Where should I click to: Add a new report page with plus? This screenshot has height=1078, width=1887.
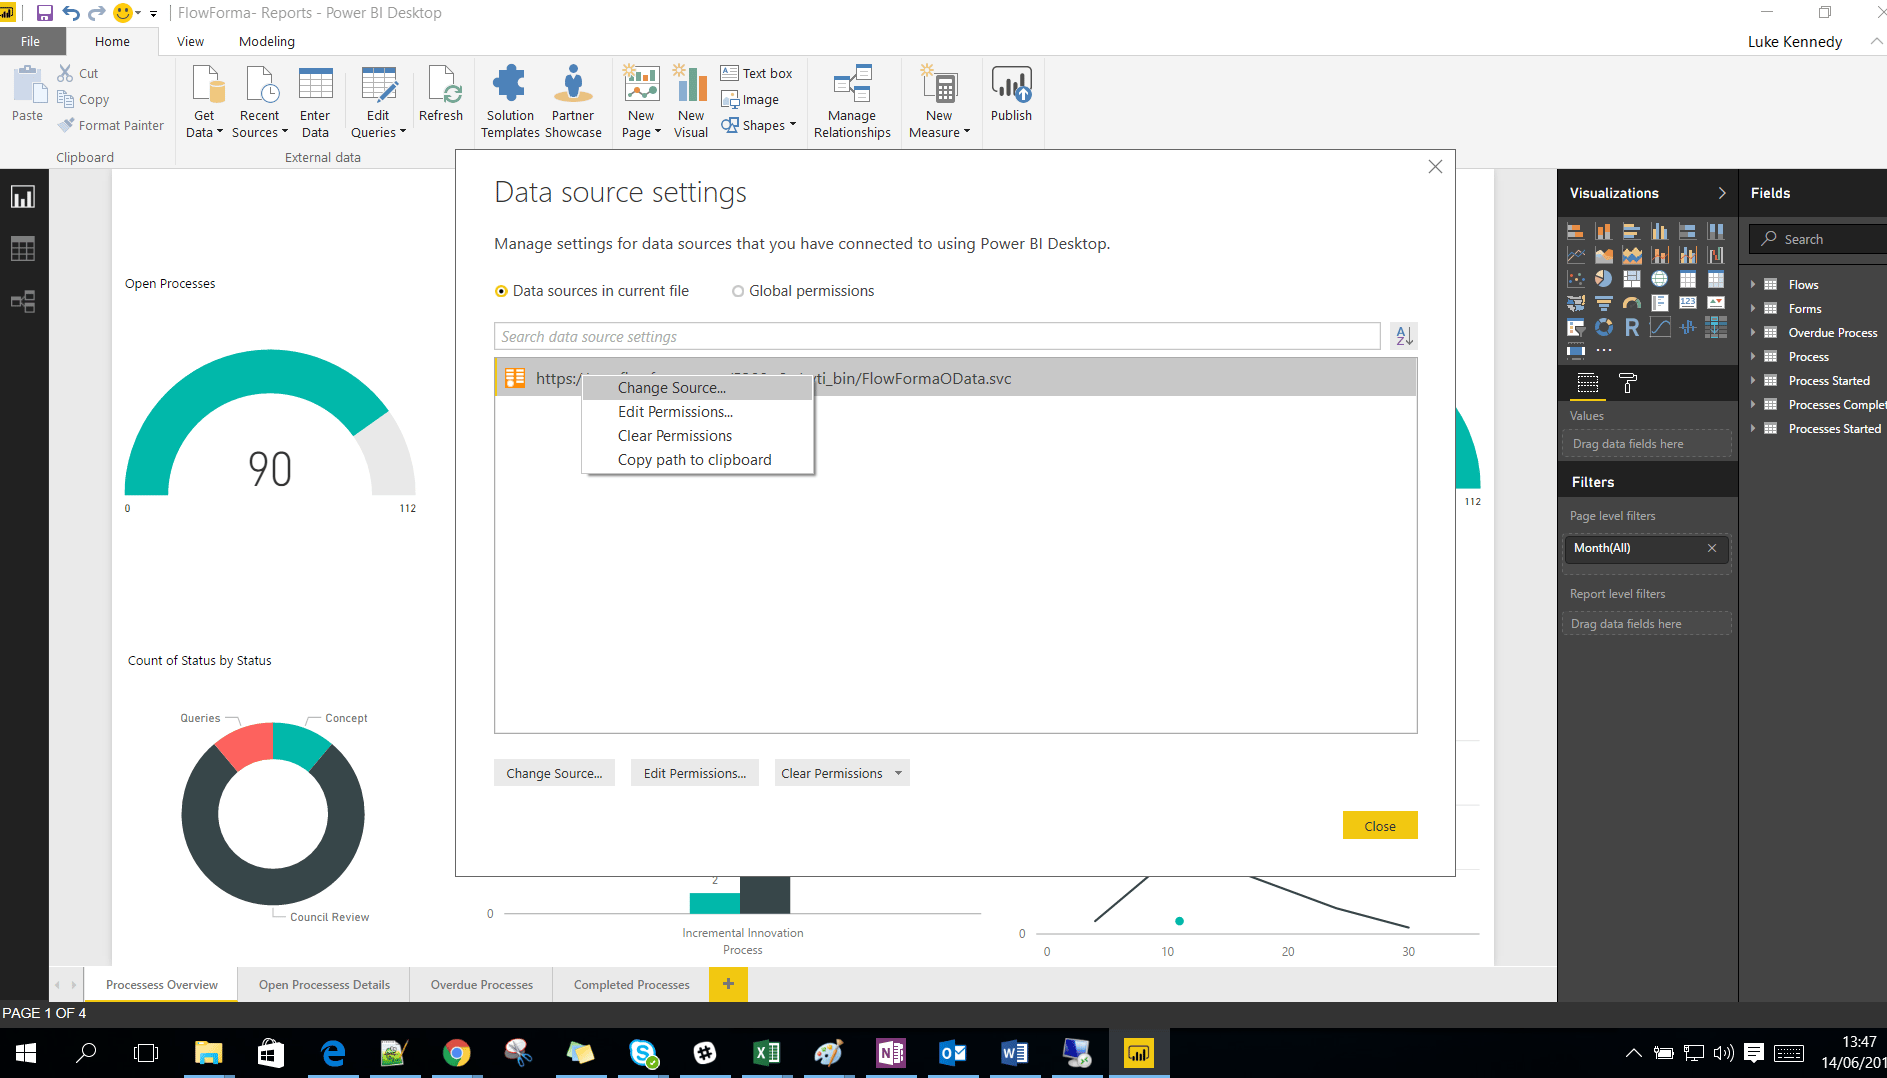point(728,984)
